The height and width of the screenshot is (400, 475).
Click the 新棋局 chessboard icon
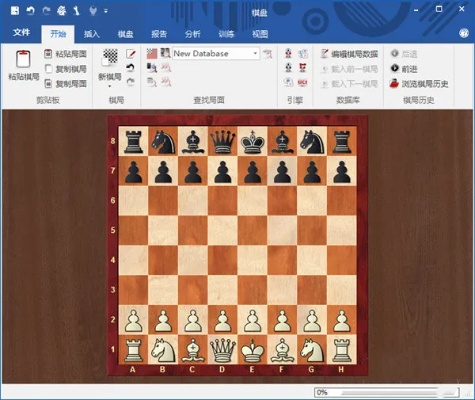click(110, 57)
